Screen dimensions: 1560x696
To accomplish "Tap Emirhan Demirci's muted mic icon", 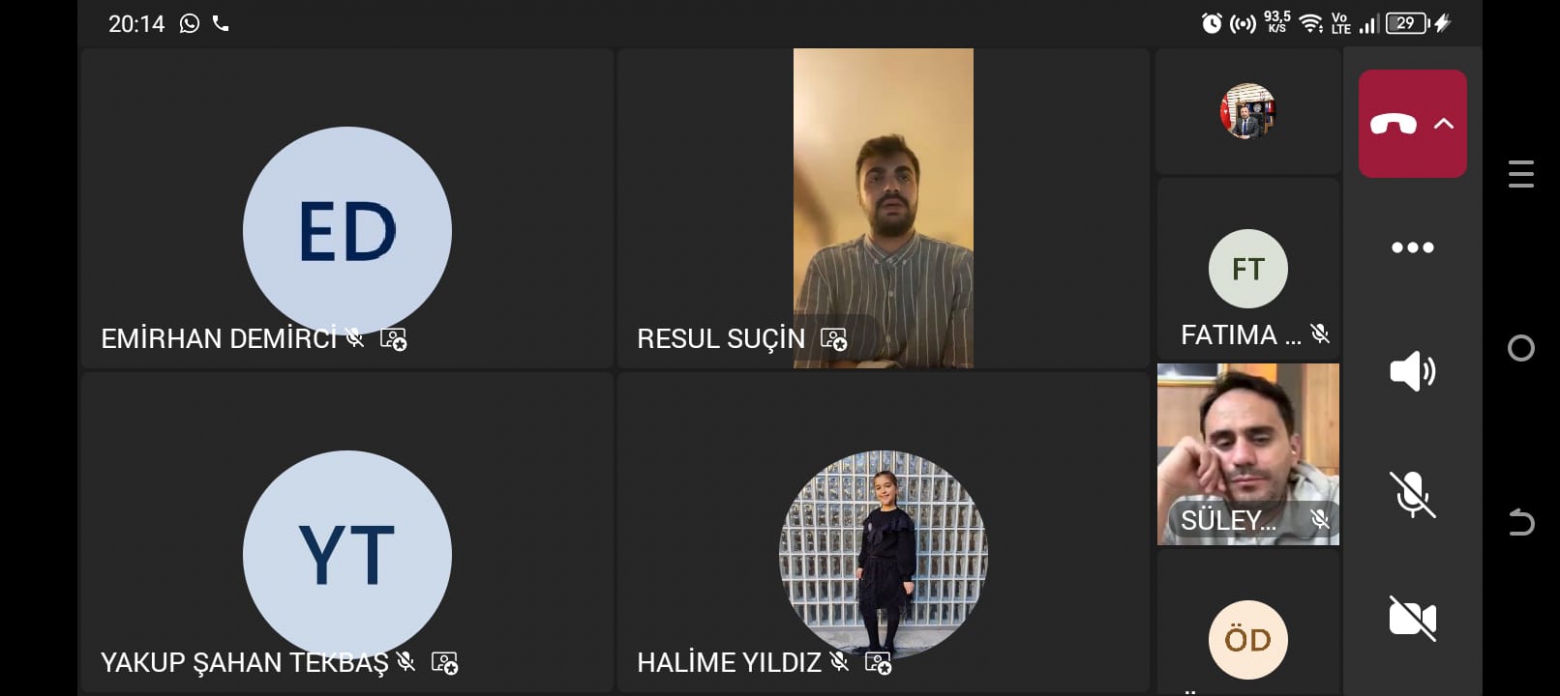I will 354,338.
